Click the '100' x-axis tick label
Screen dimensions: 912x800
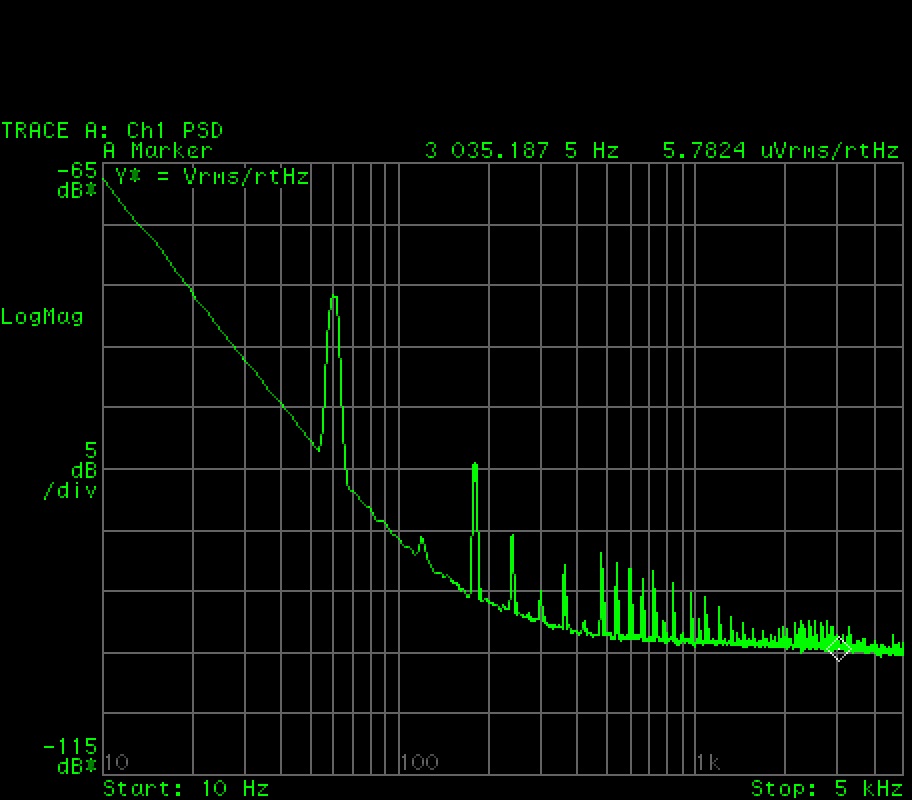click(x=419, y=762)
